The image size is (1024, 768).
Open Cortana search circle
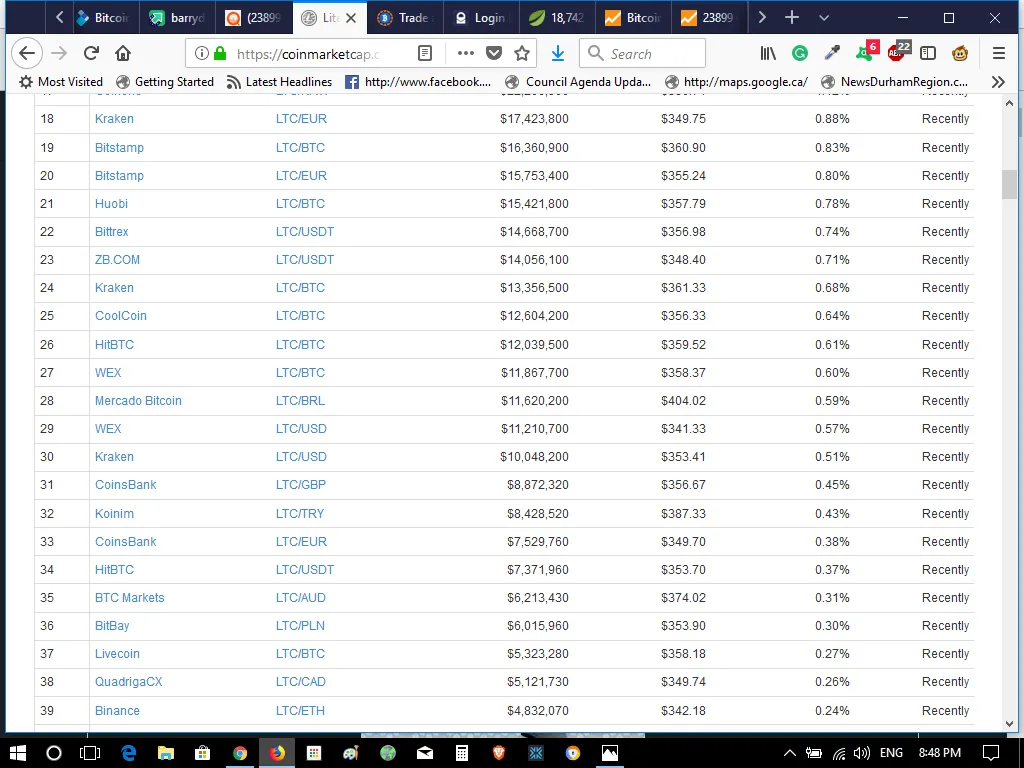click(54, 753)
